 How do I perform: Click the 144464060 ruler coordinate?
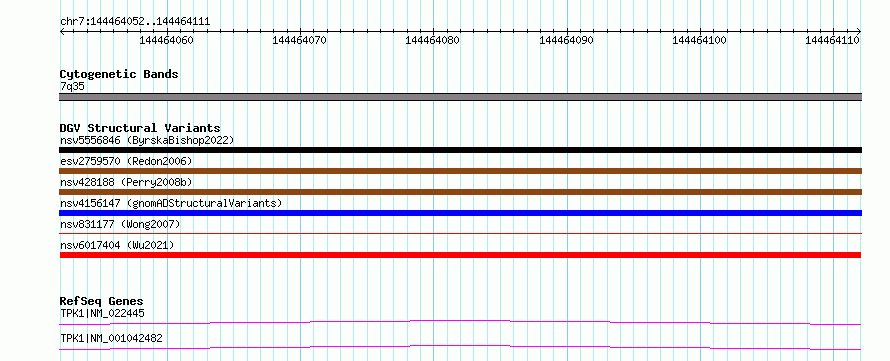[166, 40]
